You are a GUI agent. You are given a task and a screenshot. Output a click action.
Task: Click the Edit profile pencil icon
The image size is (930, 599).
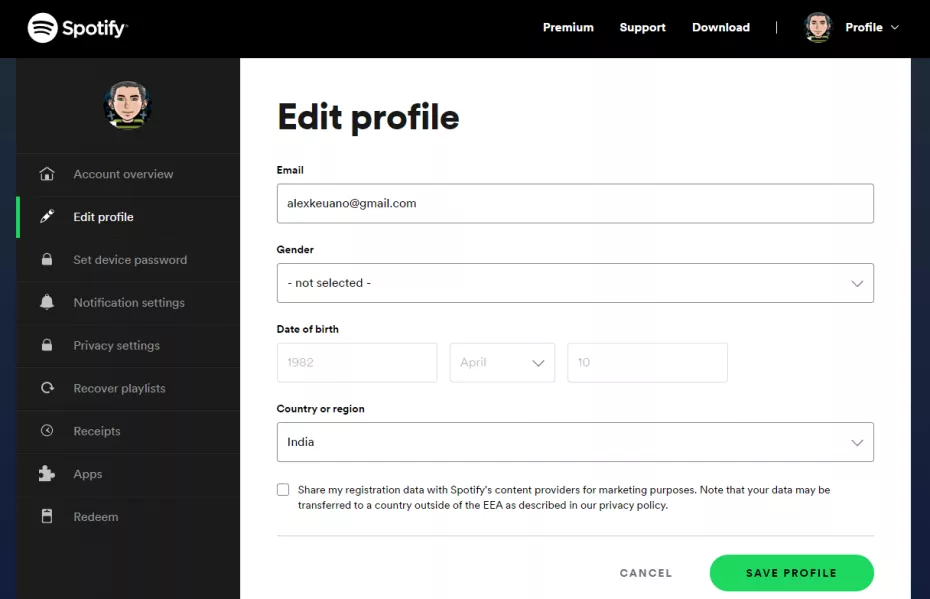[47, 217]
